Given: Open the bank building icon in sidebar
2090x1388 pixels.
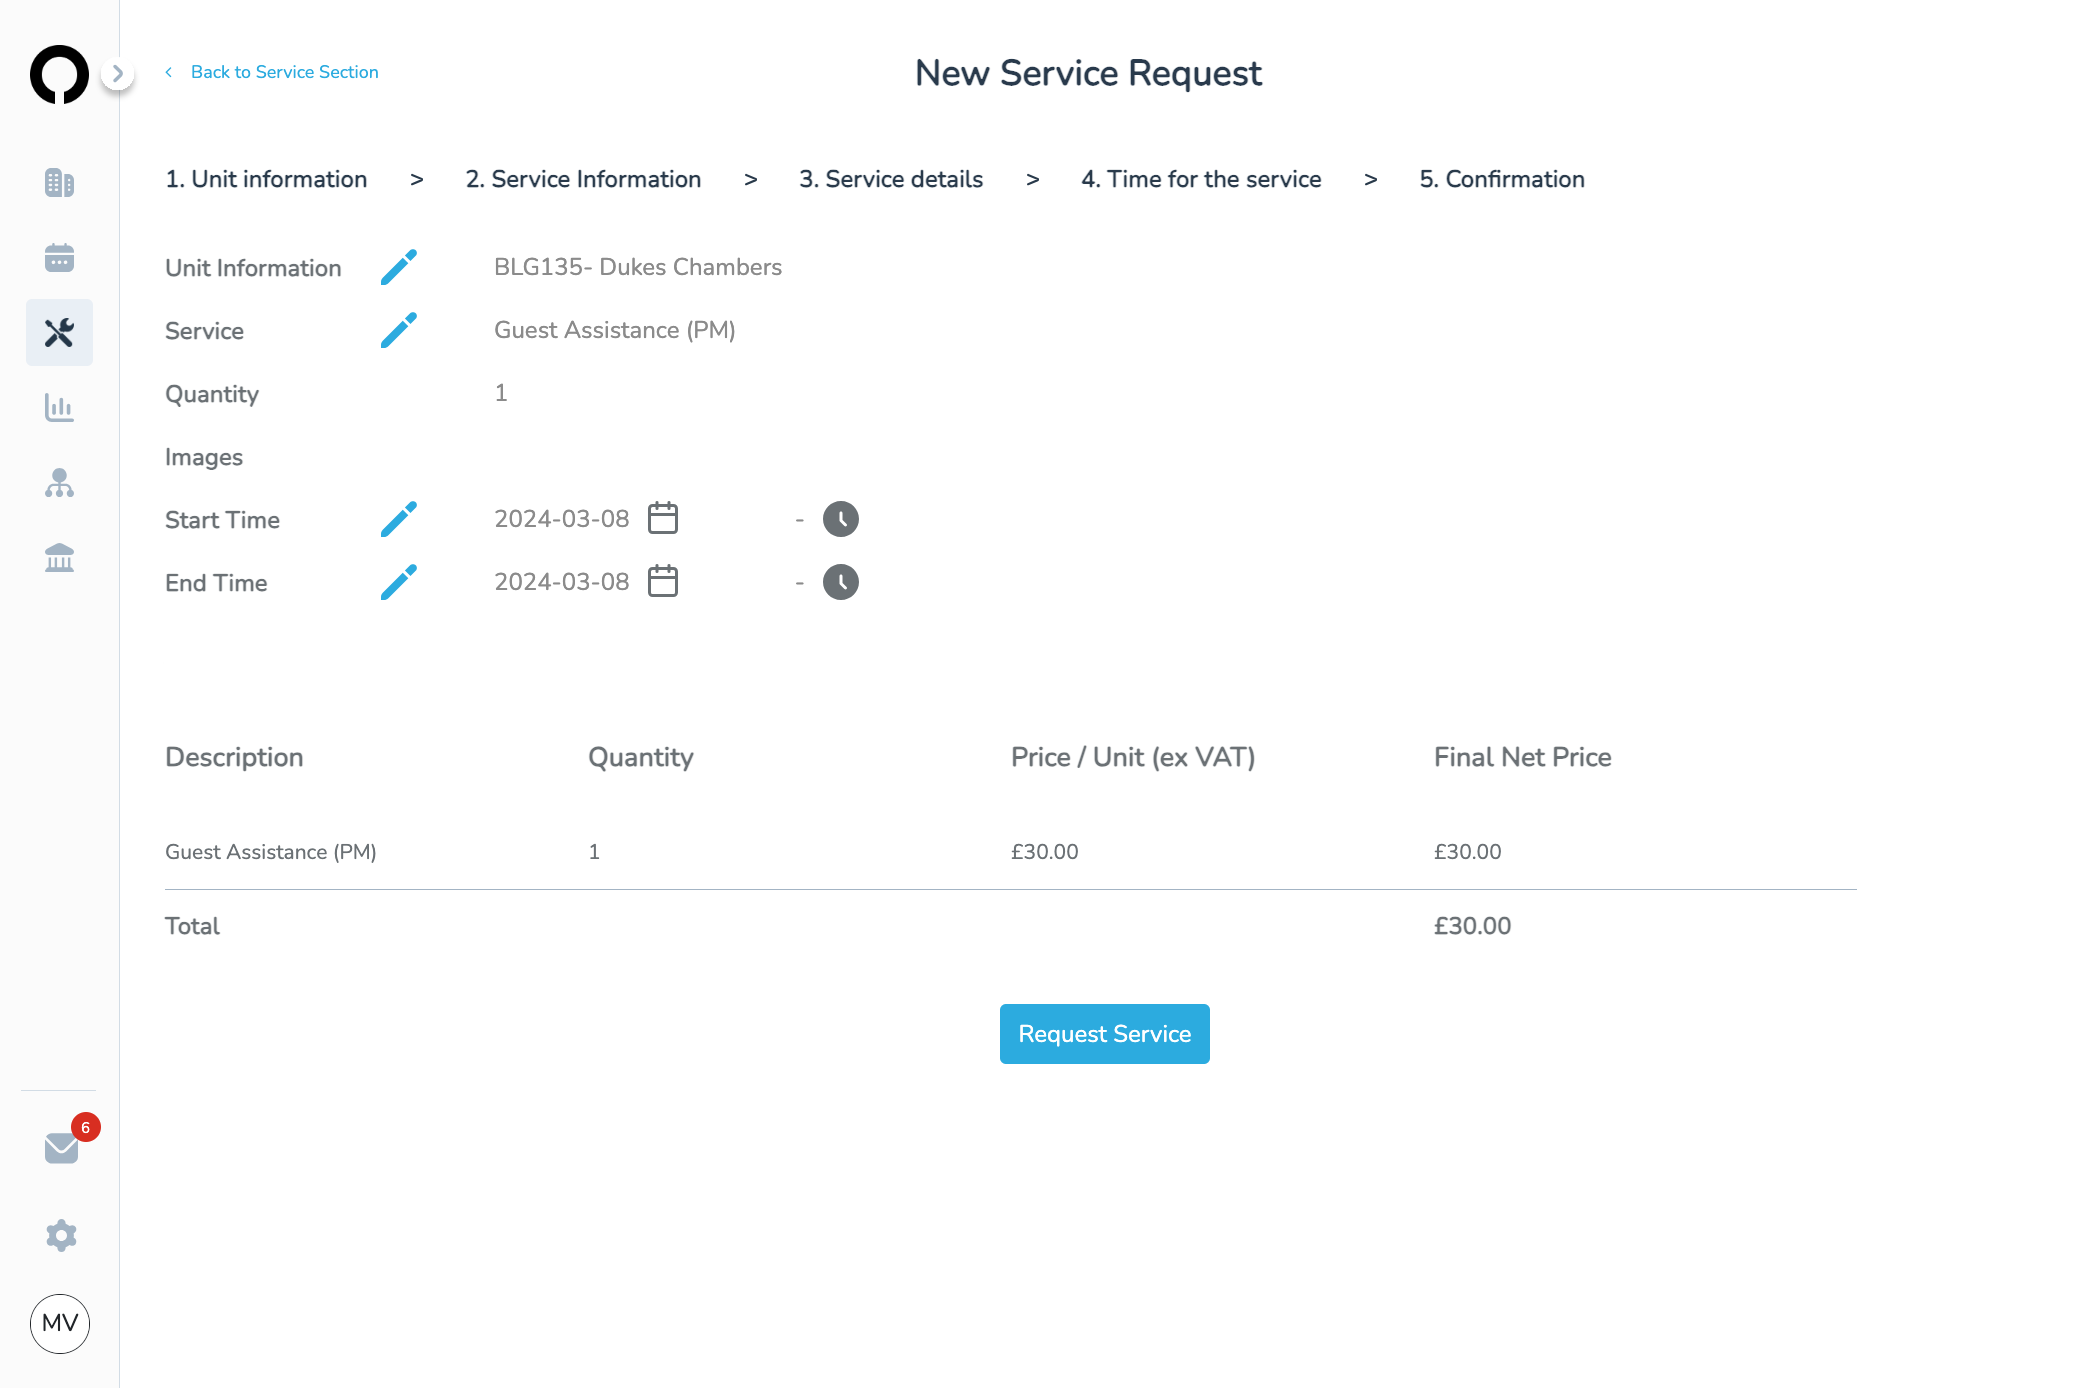Looking at the screenshot, I should (59, 558).
